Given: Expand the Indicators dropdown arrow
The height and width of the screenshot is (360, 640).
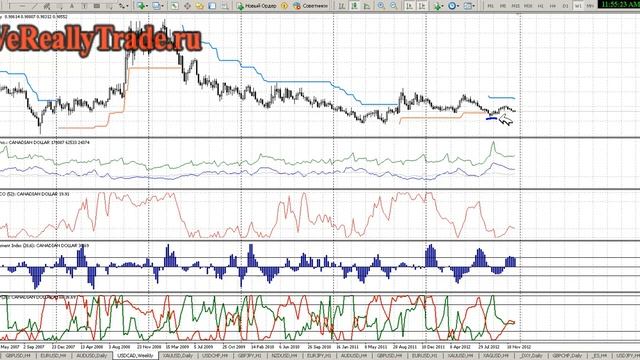Looking at the screenshot, I should pyautogui.click(x=442, y=6).
